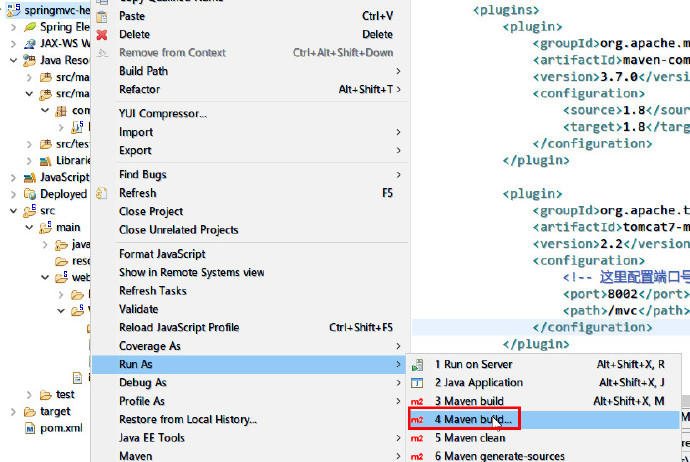Collapse the src folder node
Image resolution: width=690 pixels, height=462 pixels.
pos(13,211)
